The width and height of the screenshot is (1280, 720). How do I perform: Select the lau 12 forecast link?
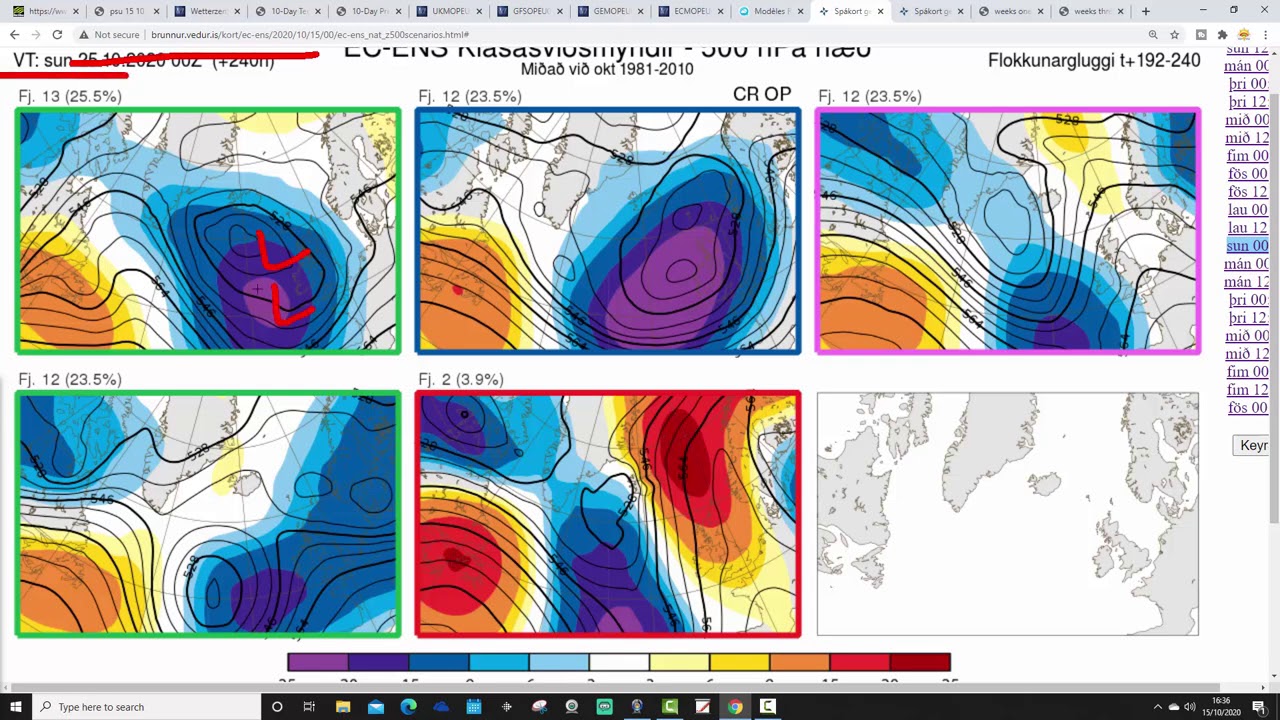point(1247,228)
